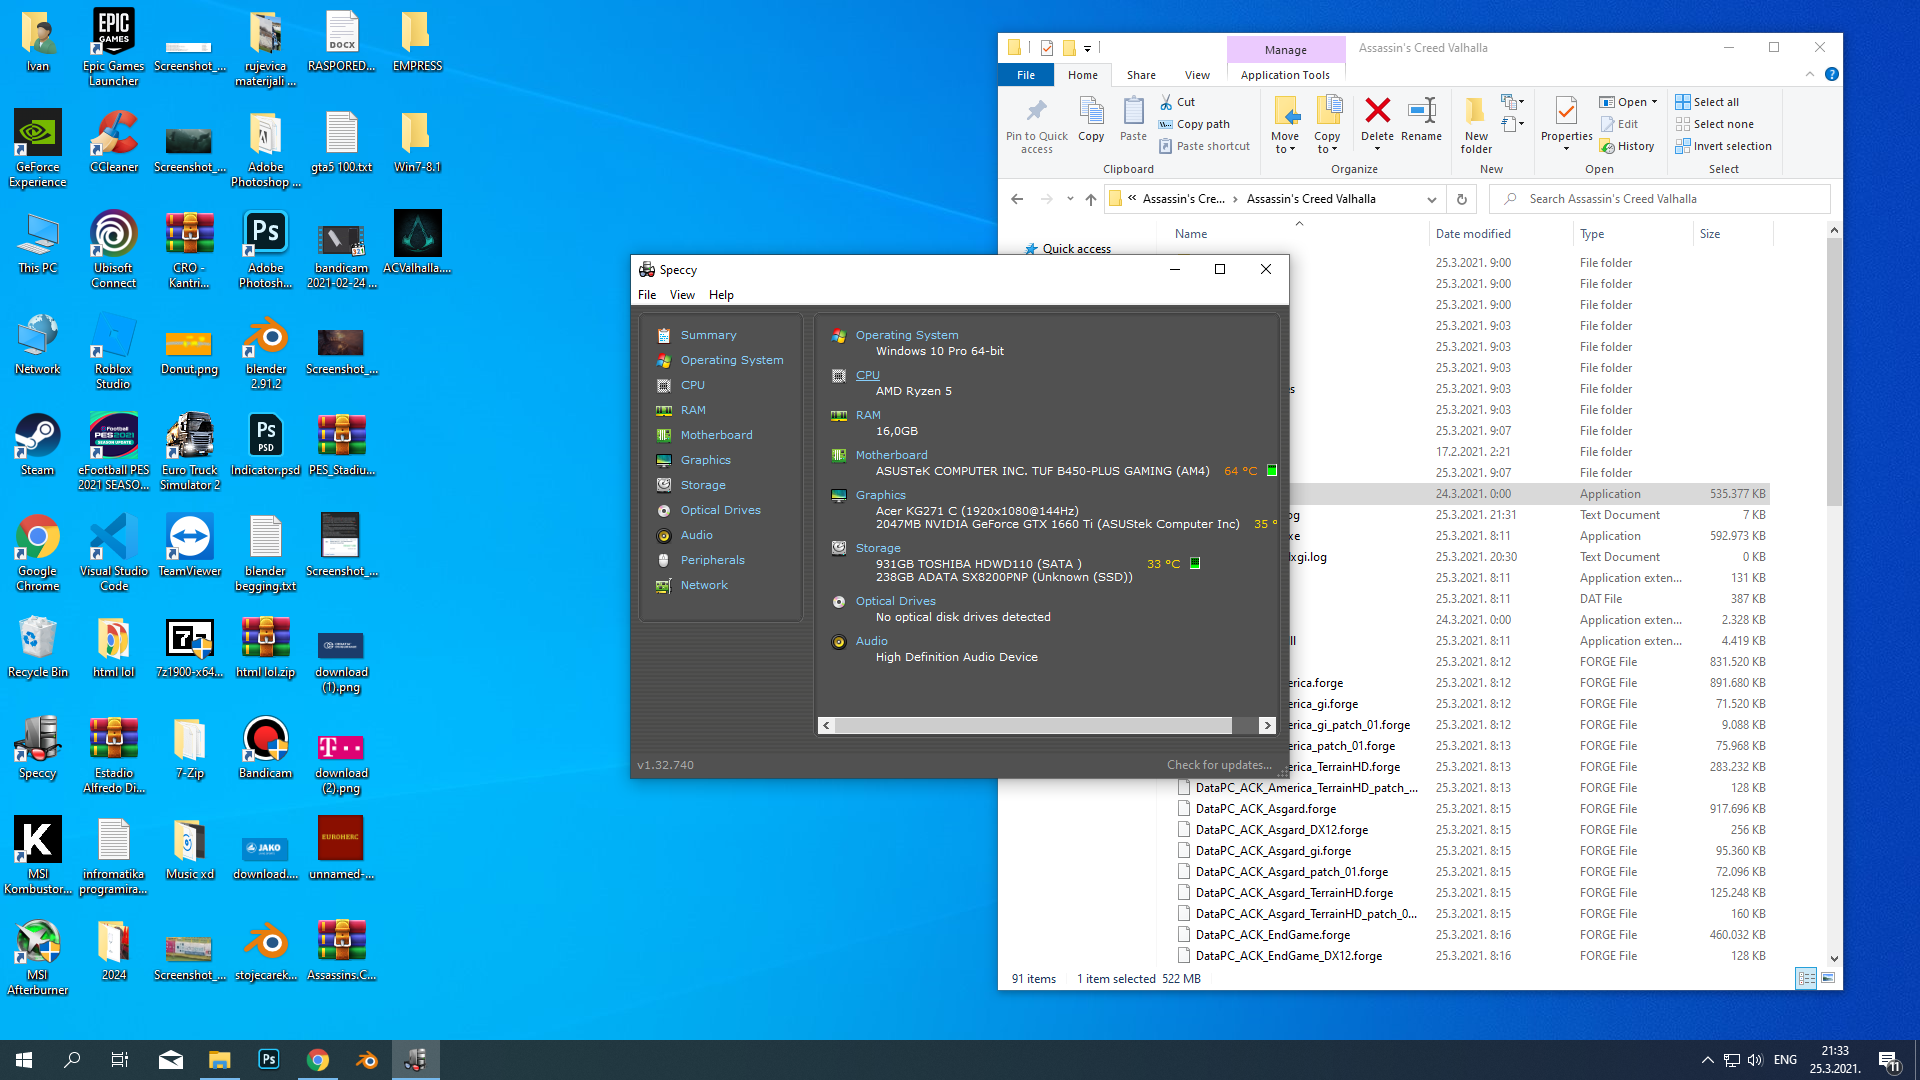The height and width of the screenshot is (1080, 1920).
Task: Select the Blender 2.91.2 desktop icon
Action: 266,351
